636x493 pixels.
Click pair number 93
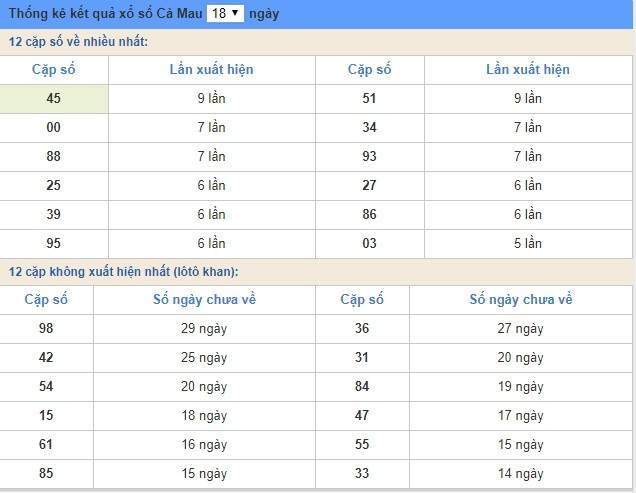tap(370, 156)
